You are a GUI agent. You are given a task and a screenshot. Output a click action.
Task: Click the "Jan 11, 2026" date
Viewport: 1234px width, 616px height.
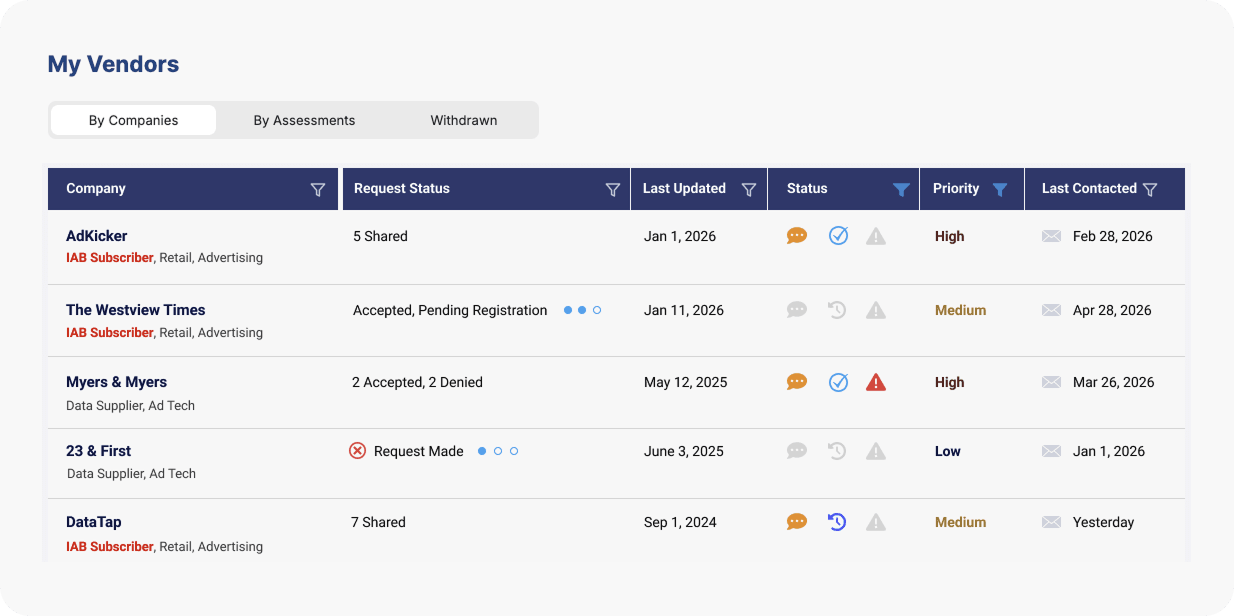coord(684,310)
